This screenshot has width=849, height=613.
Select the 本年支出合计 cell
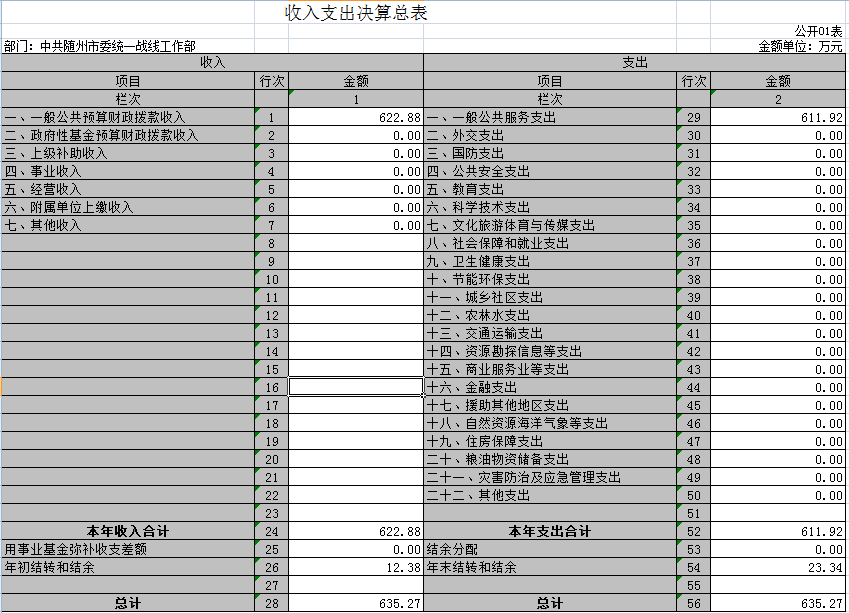pos(549,531)
